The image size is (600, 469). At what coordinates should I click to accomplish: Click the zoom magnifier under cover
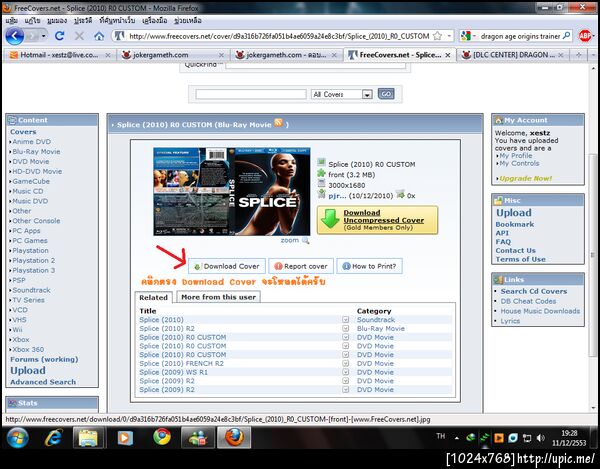[x=305, y=240]
